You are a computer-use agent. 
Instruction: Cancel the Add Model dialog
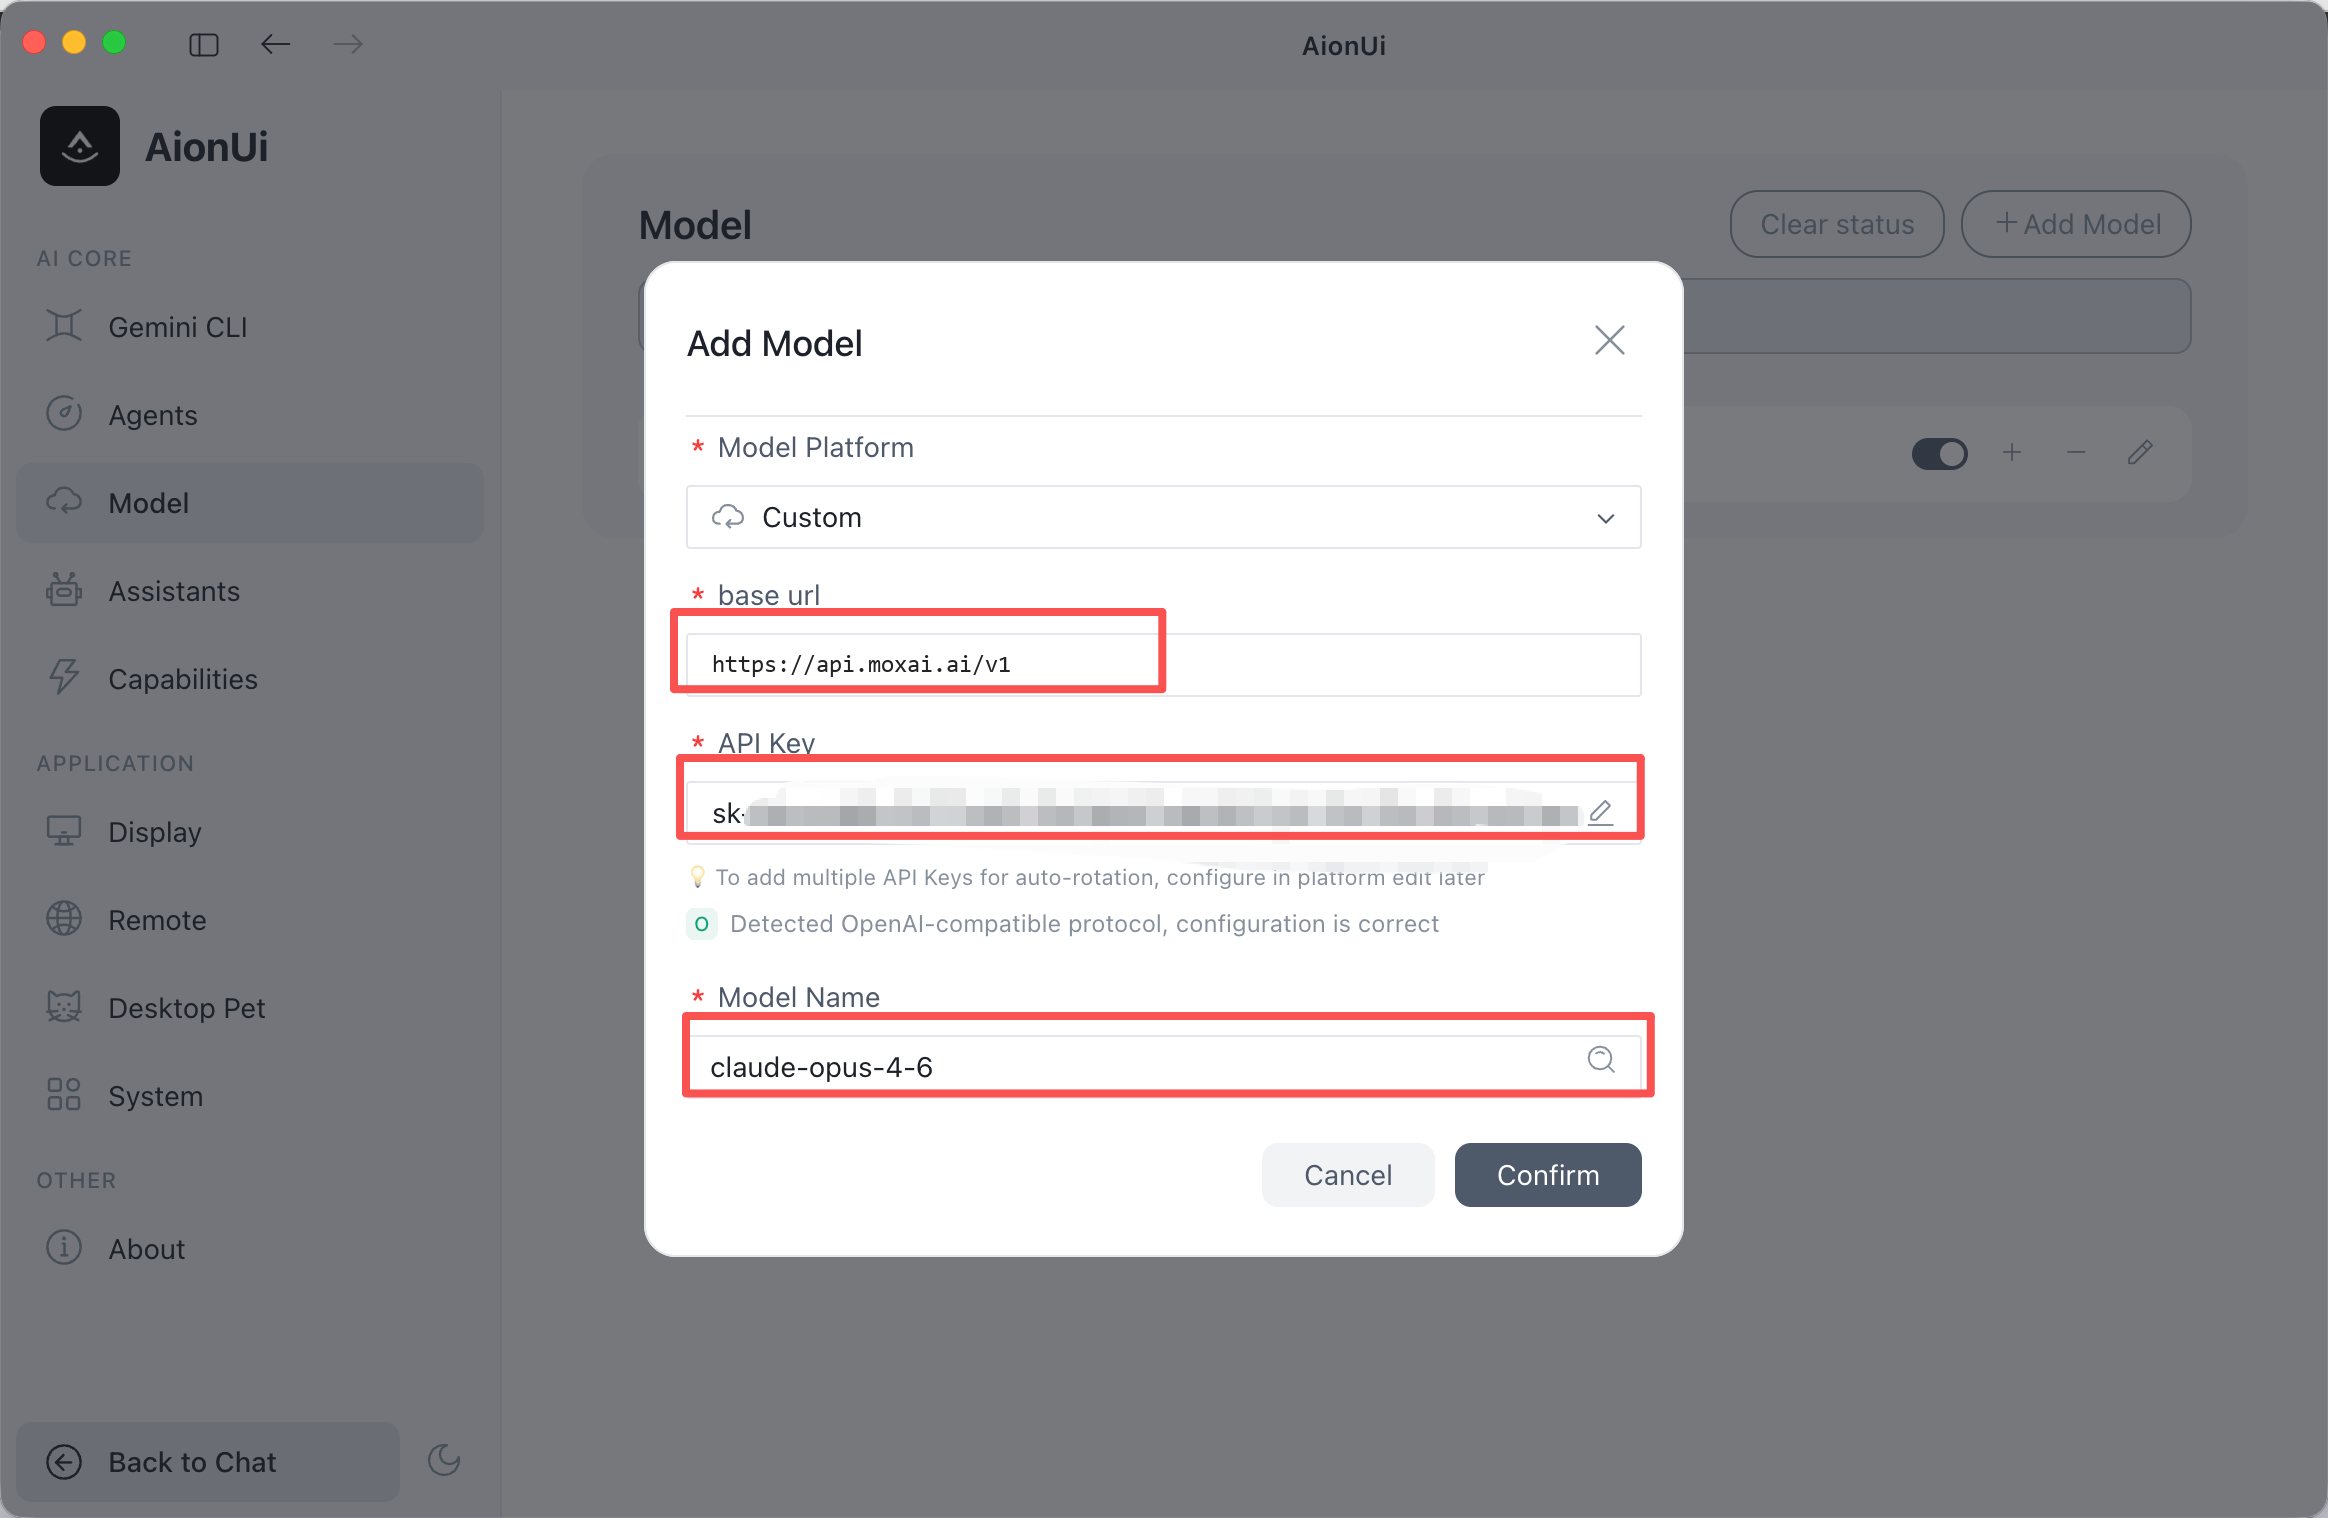click(x=1347, y=1175)
